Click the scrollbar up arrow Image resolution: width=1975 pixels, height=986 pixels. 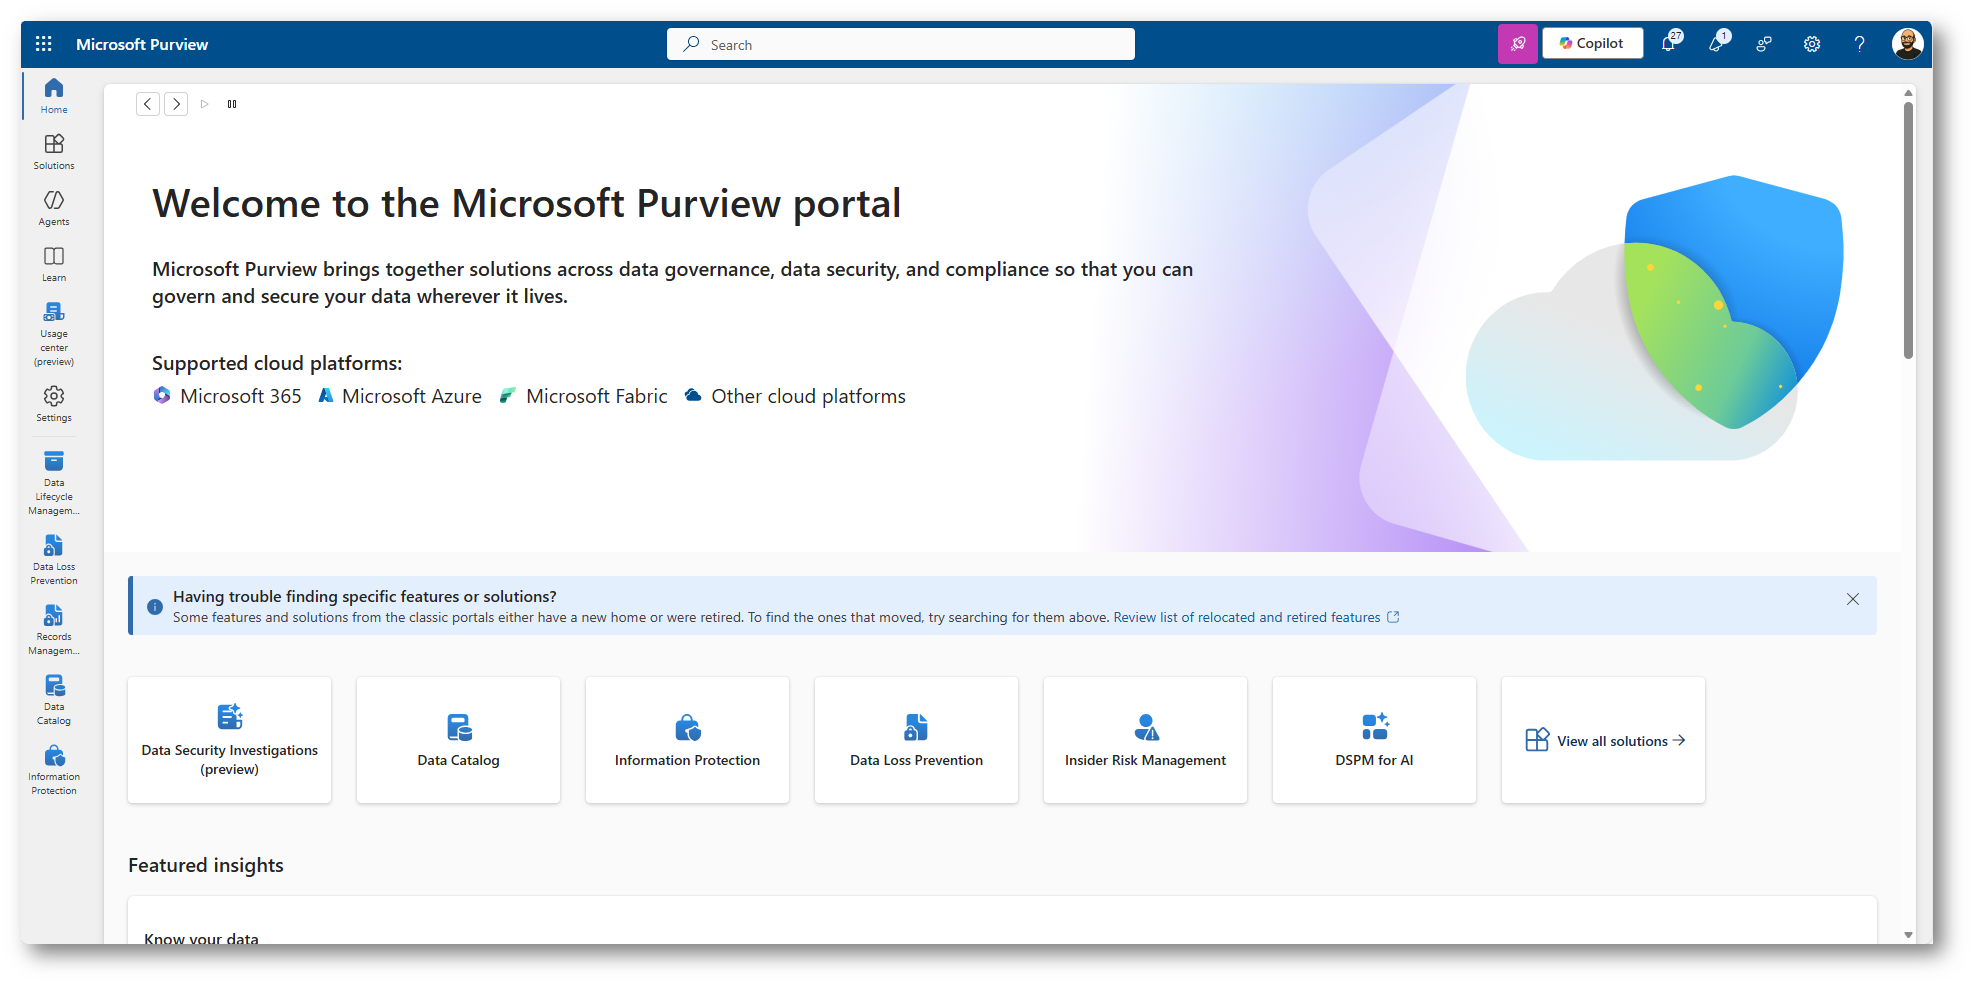[1908, 92]
